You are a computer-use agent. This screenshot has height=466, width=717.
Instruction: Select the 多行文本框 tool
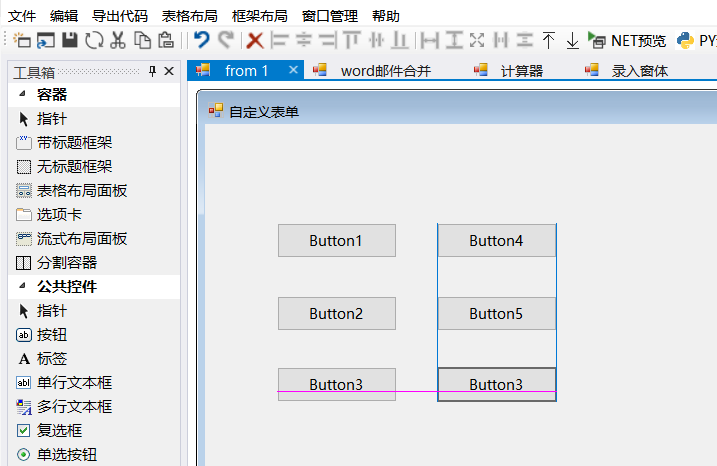pos(94,407)
